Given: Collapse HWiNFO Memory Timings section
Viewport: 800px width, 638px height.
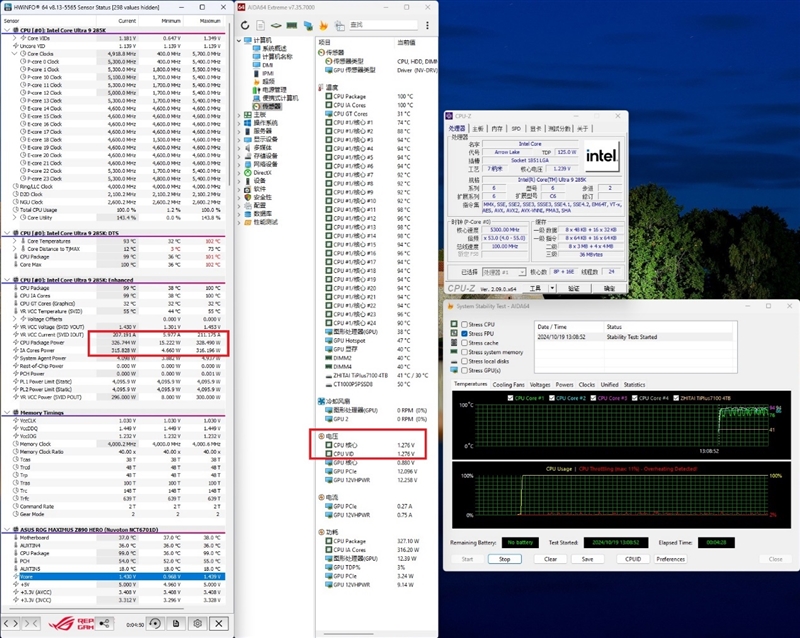Looking at the screenshot, I should (x=7, y=412).
